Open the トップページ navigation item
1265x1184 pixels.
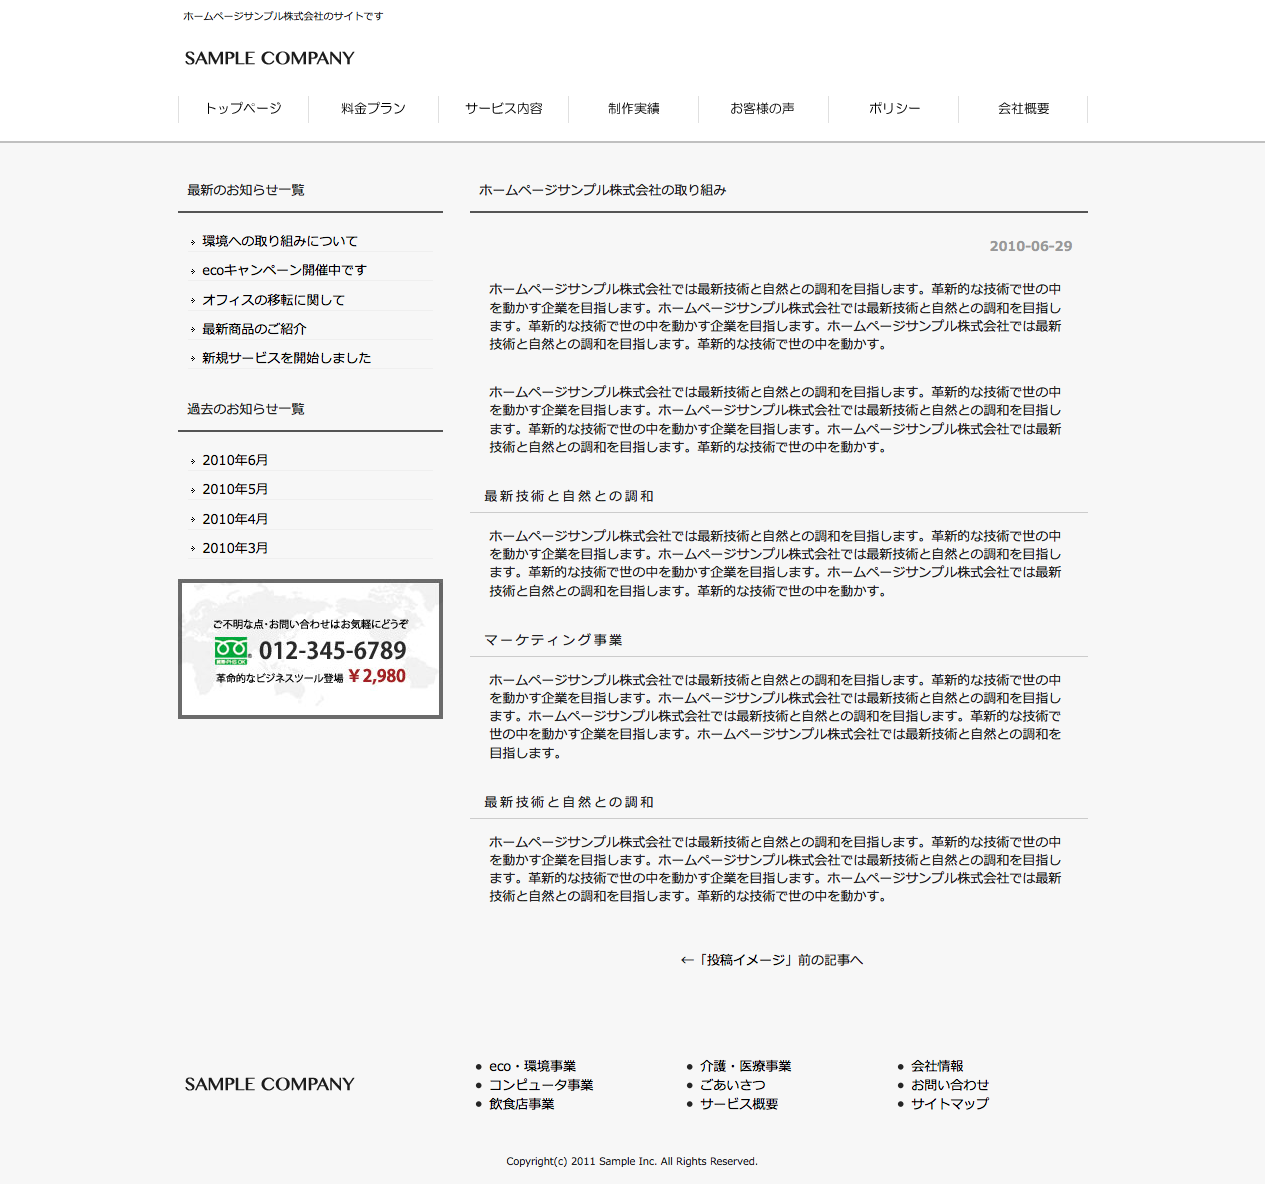[x=243, y=108]
